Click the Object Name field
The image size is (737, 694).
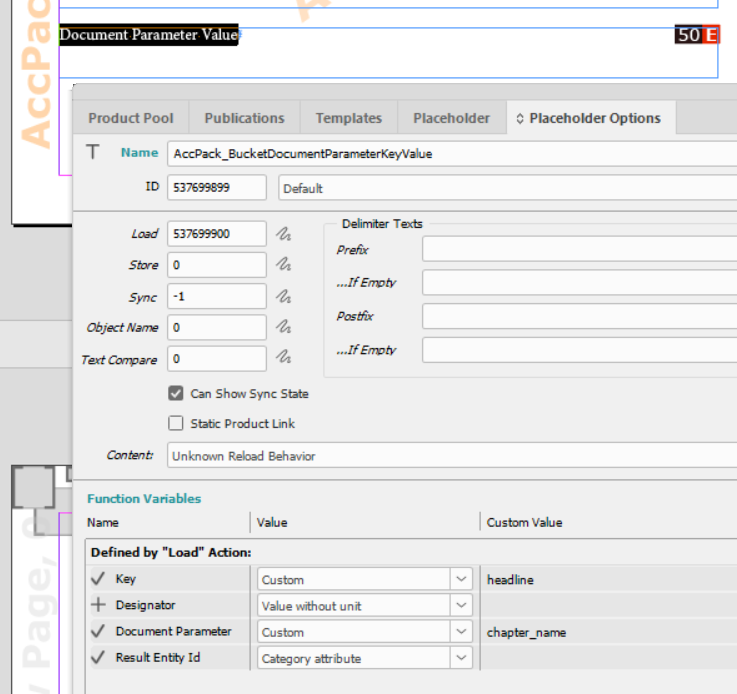tap(217, 327)
